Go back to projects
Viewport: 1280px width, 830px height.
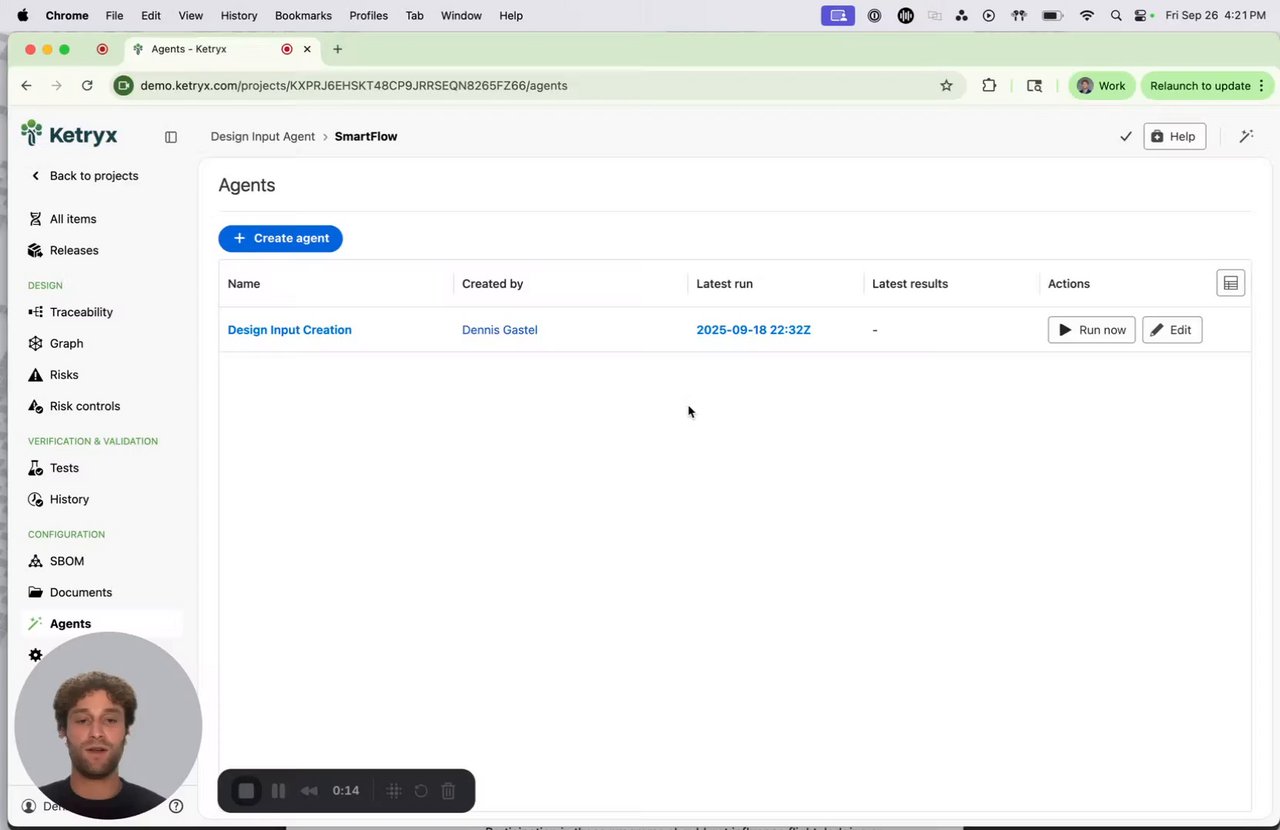(84, 176)
